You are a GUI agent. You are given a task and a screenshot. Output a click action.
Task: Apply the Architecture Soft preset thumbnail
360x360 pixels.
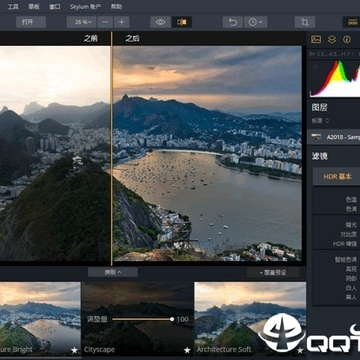click(x=250, y=319)
